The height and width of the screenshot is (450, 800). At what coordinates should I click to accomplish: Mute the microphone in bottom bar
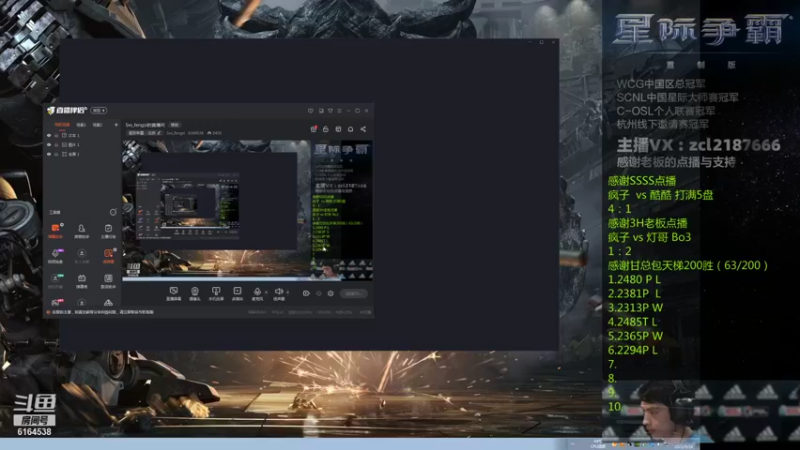[x=257, y=293]
